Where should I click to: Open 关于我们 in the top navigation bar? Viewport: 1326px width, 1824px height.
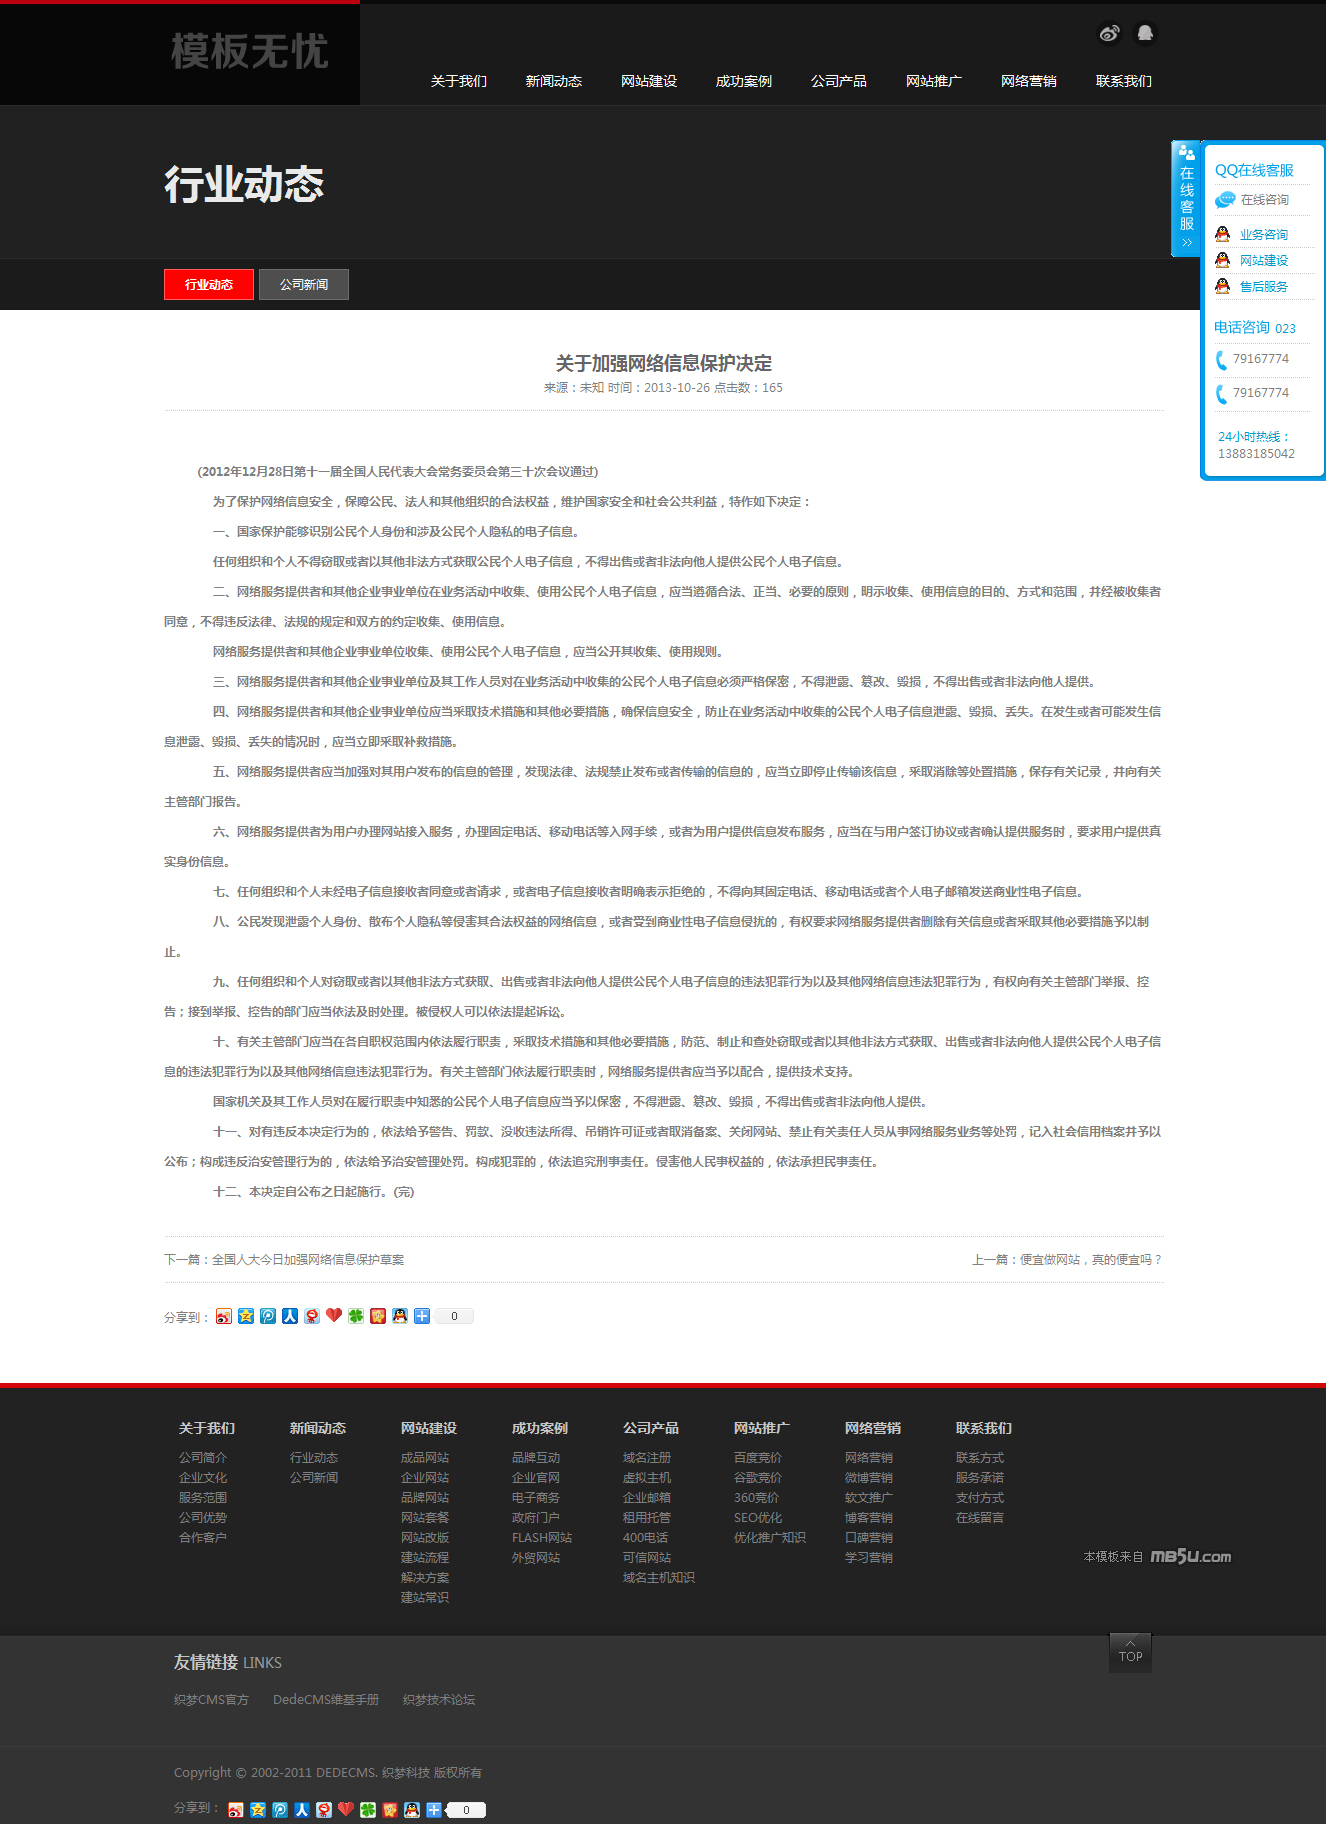point(458,81)
